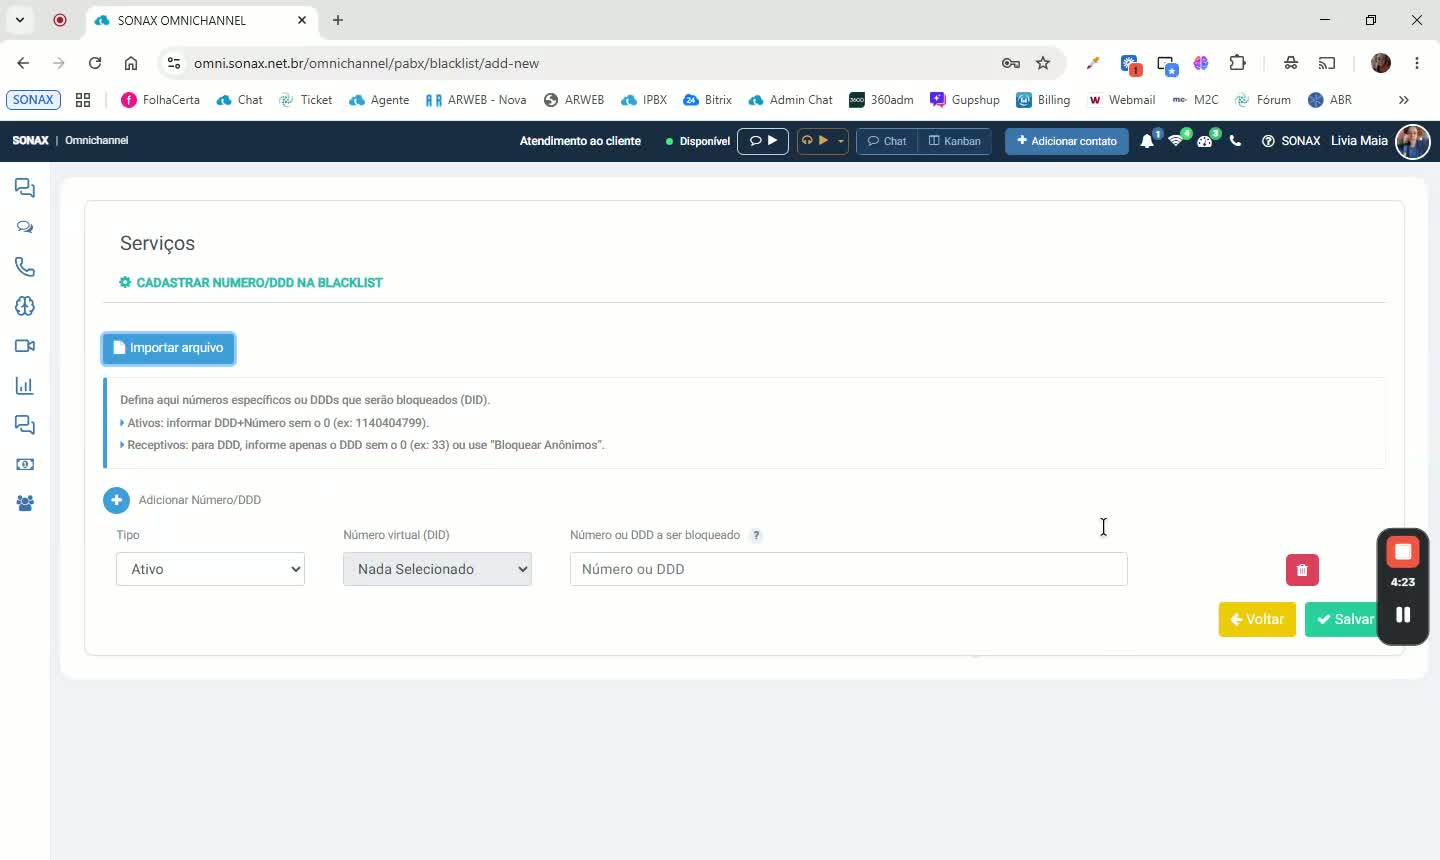Image resolution: width=1440 pixels, height=860 pixels.
Task: Open the users group icon in sidebar
Action: 25,504
